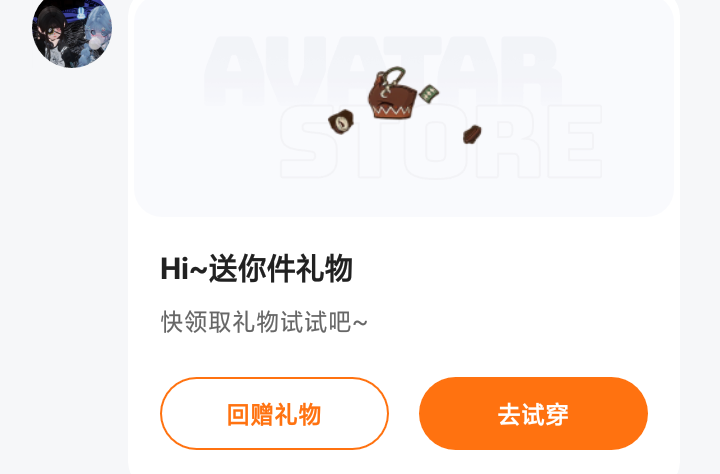Open the gift preview panel
The image size is (720, 474).
point(404,108)
